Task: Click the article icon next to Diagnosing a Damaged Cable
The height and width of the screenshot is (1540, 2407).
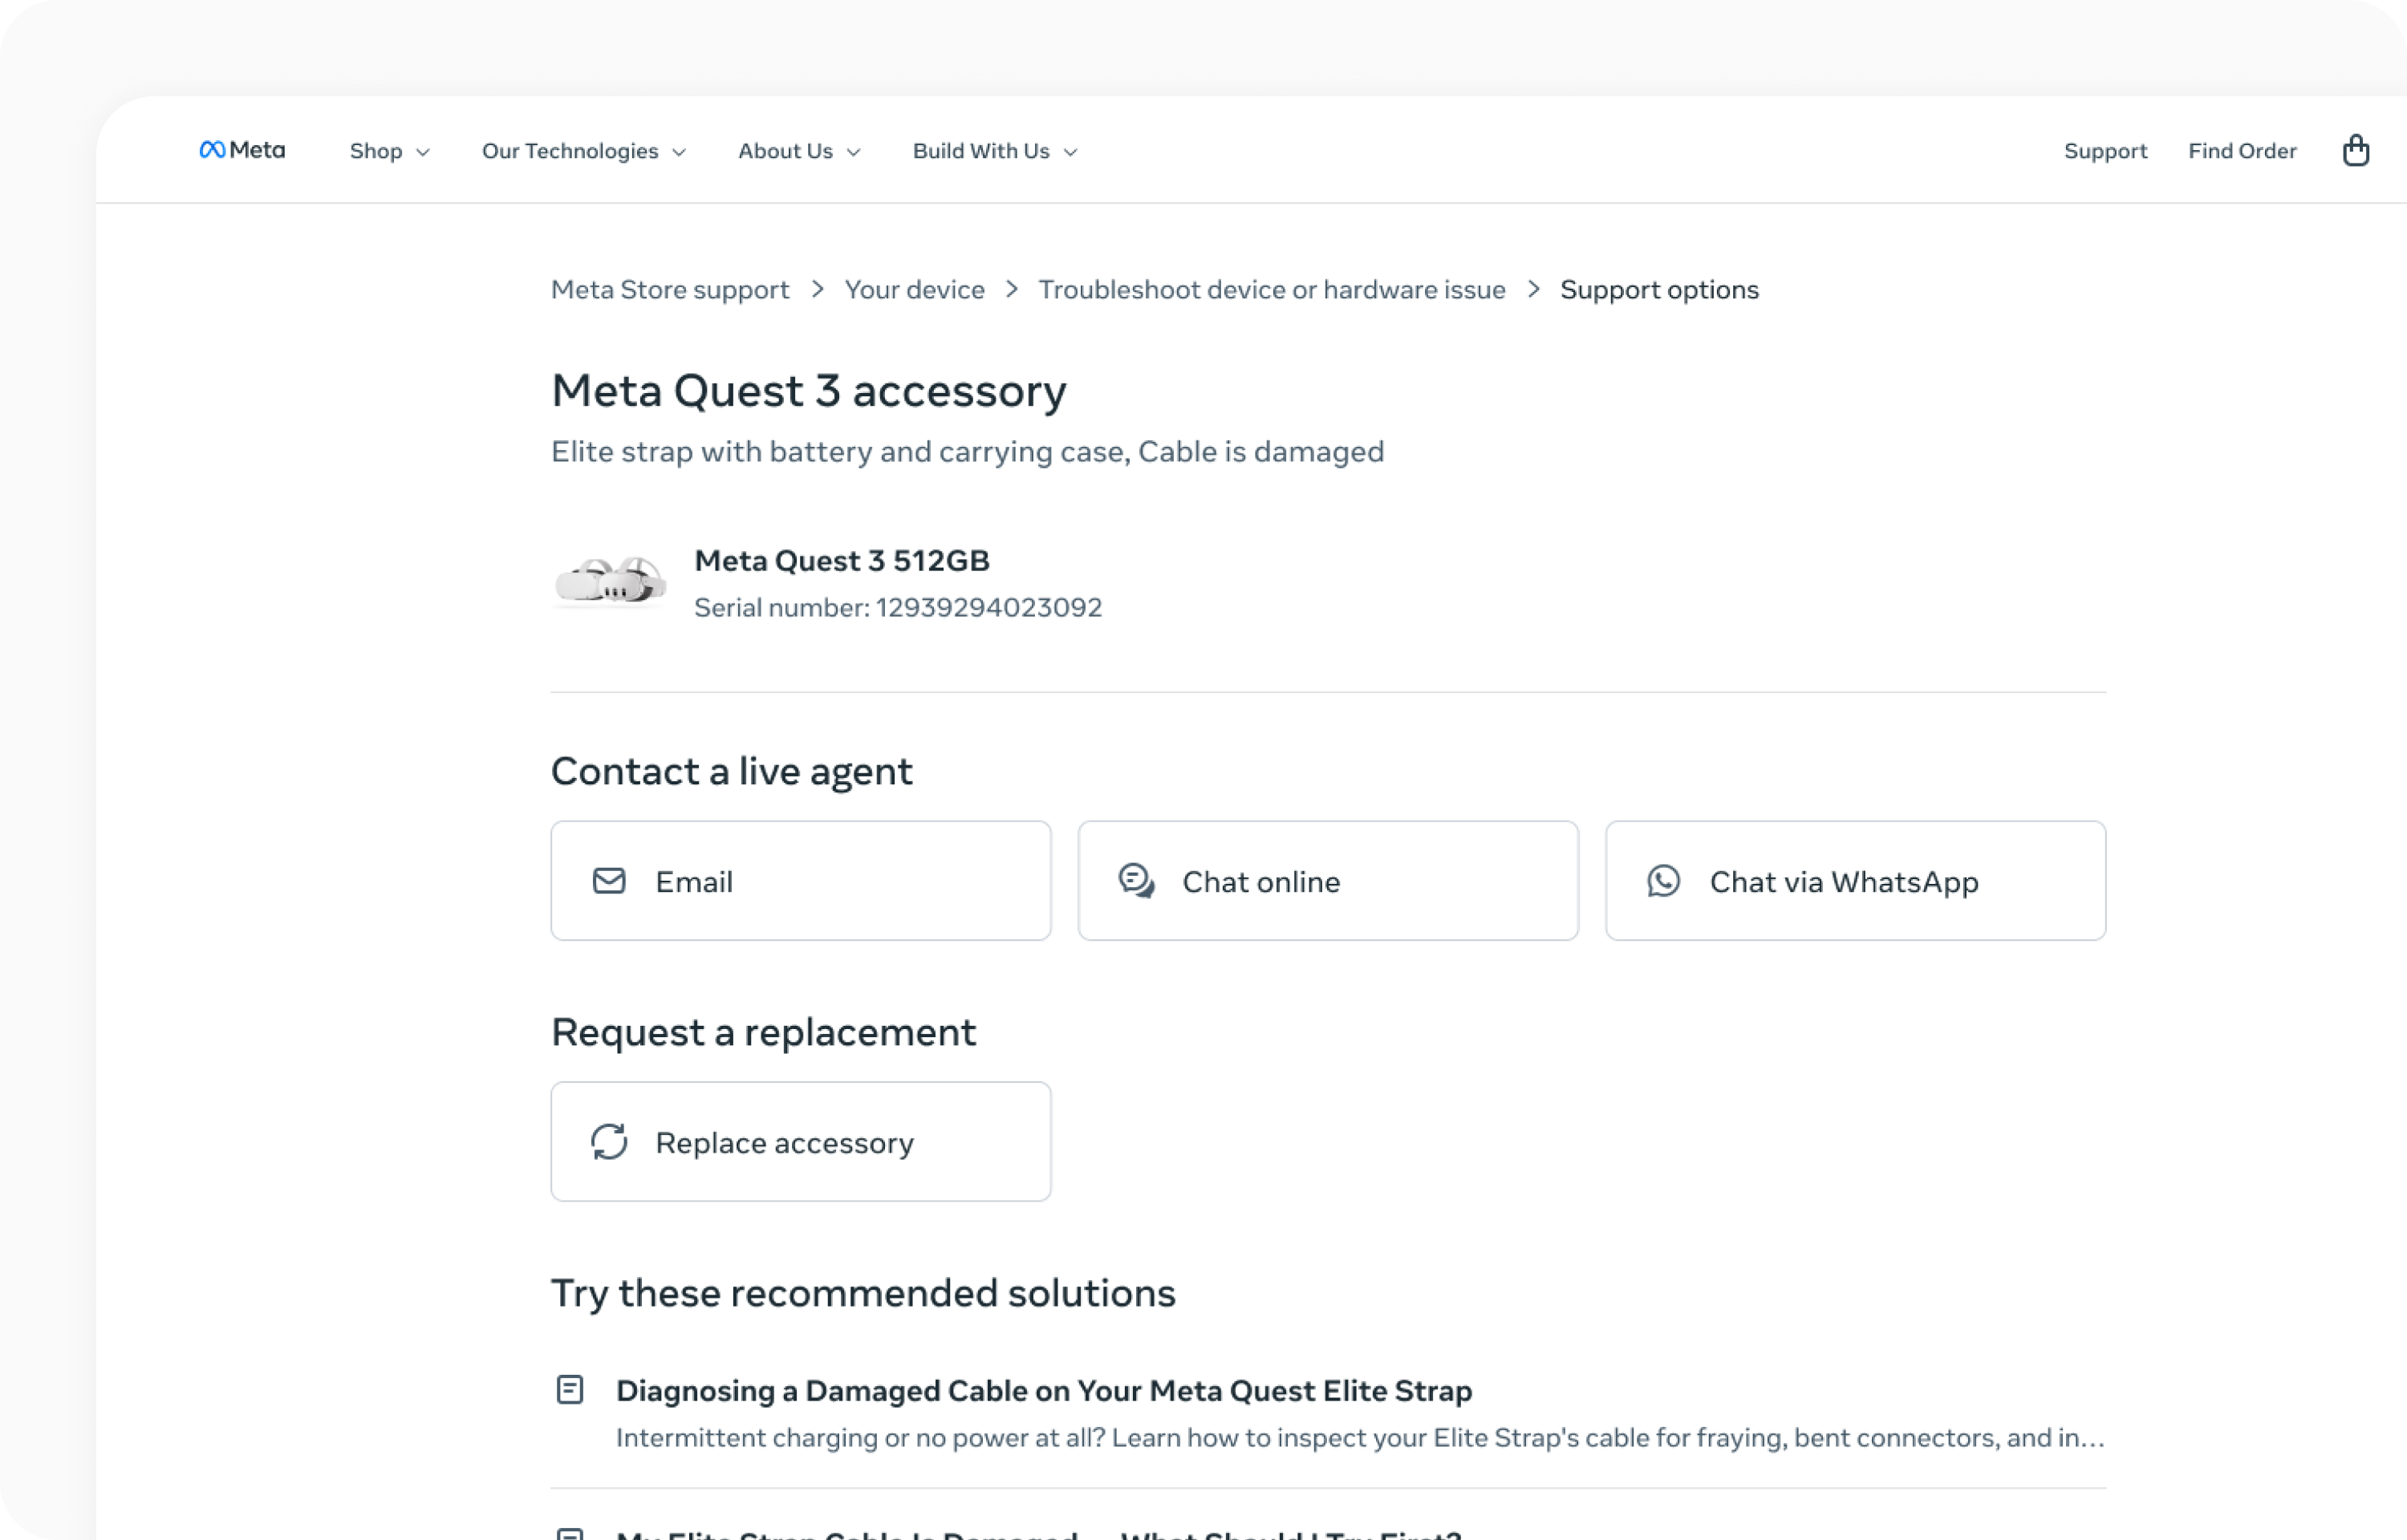Action: click(571, 1389)
